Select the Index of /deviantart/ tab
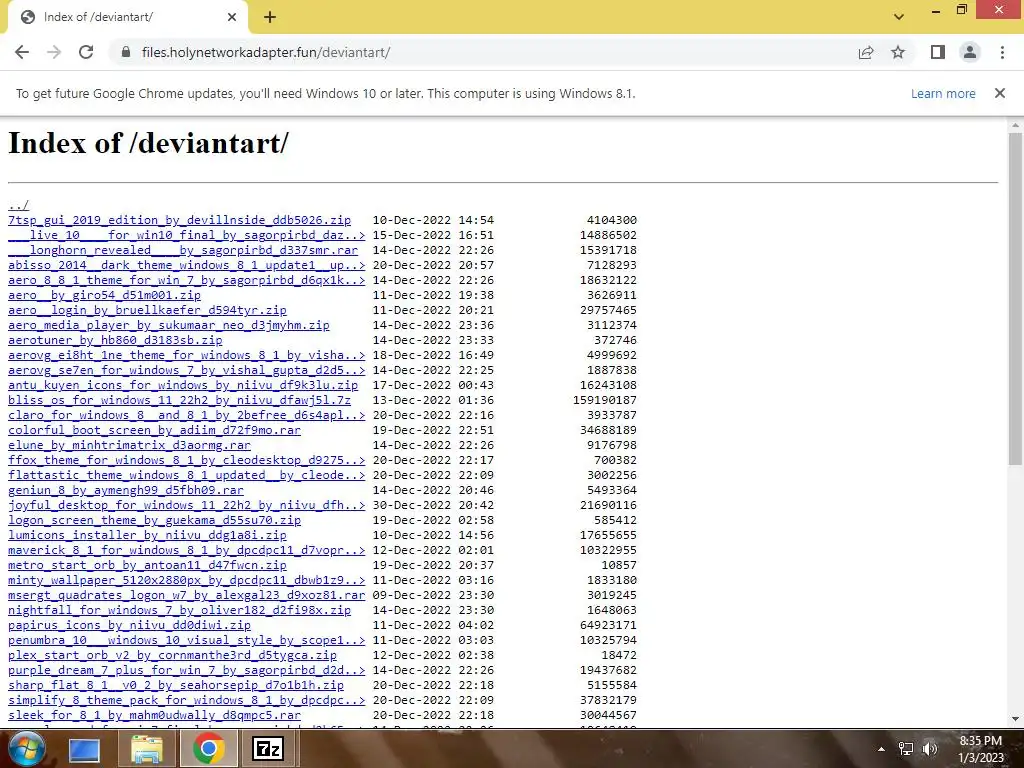Image resolution: width=1024 pixels, height=768 pixels. (x=128, y=18)
